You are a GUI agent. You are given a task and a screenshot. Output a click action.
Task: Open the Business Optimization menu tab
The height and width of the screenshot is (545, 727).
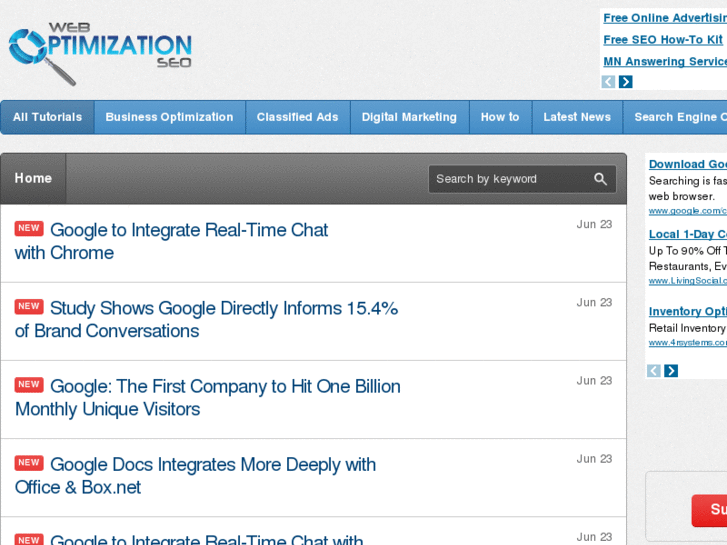170,117
